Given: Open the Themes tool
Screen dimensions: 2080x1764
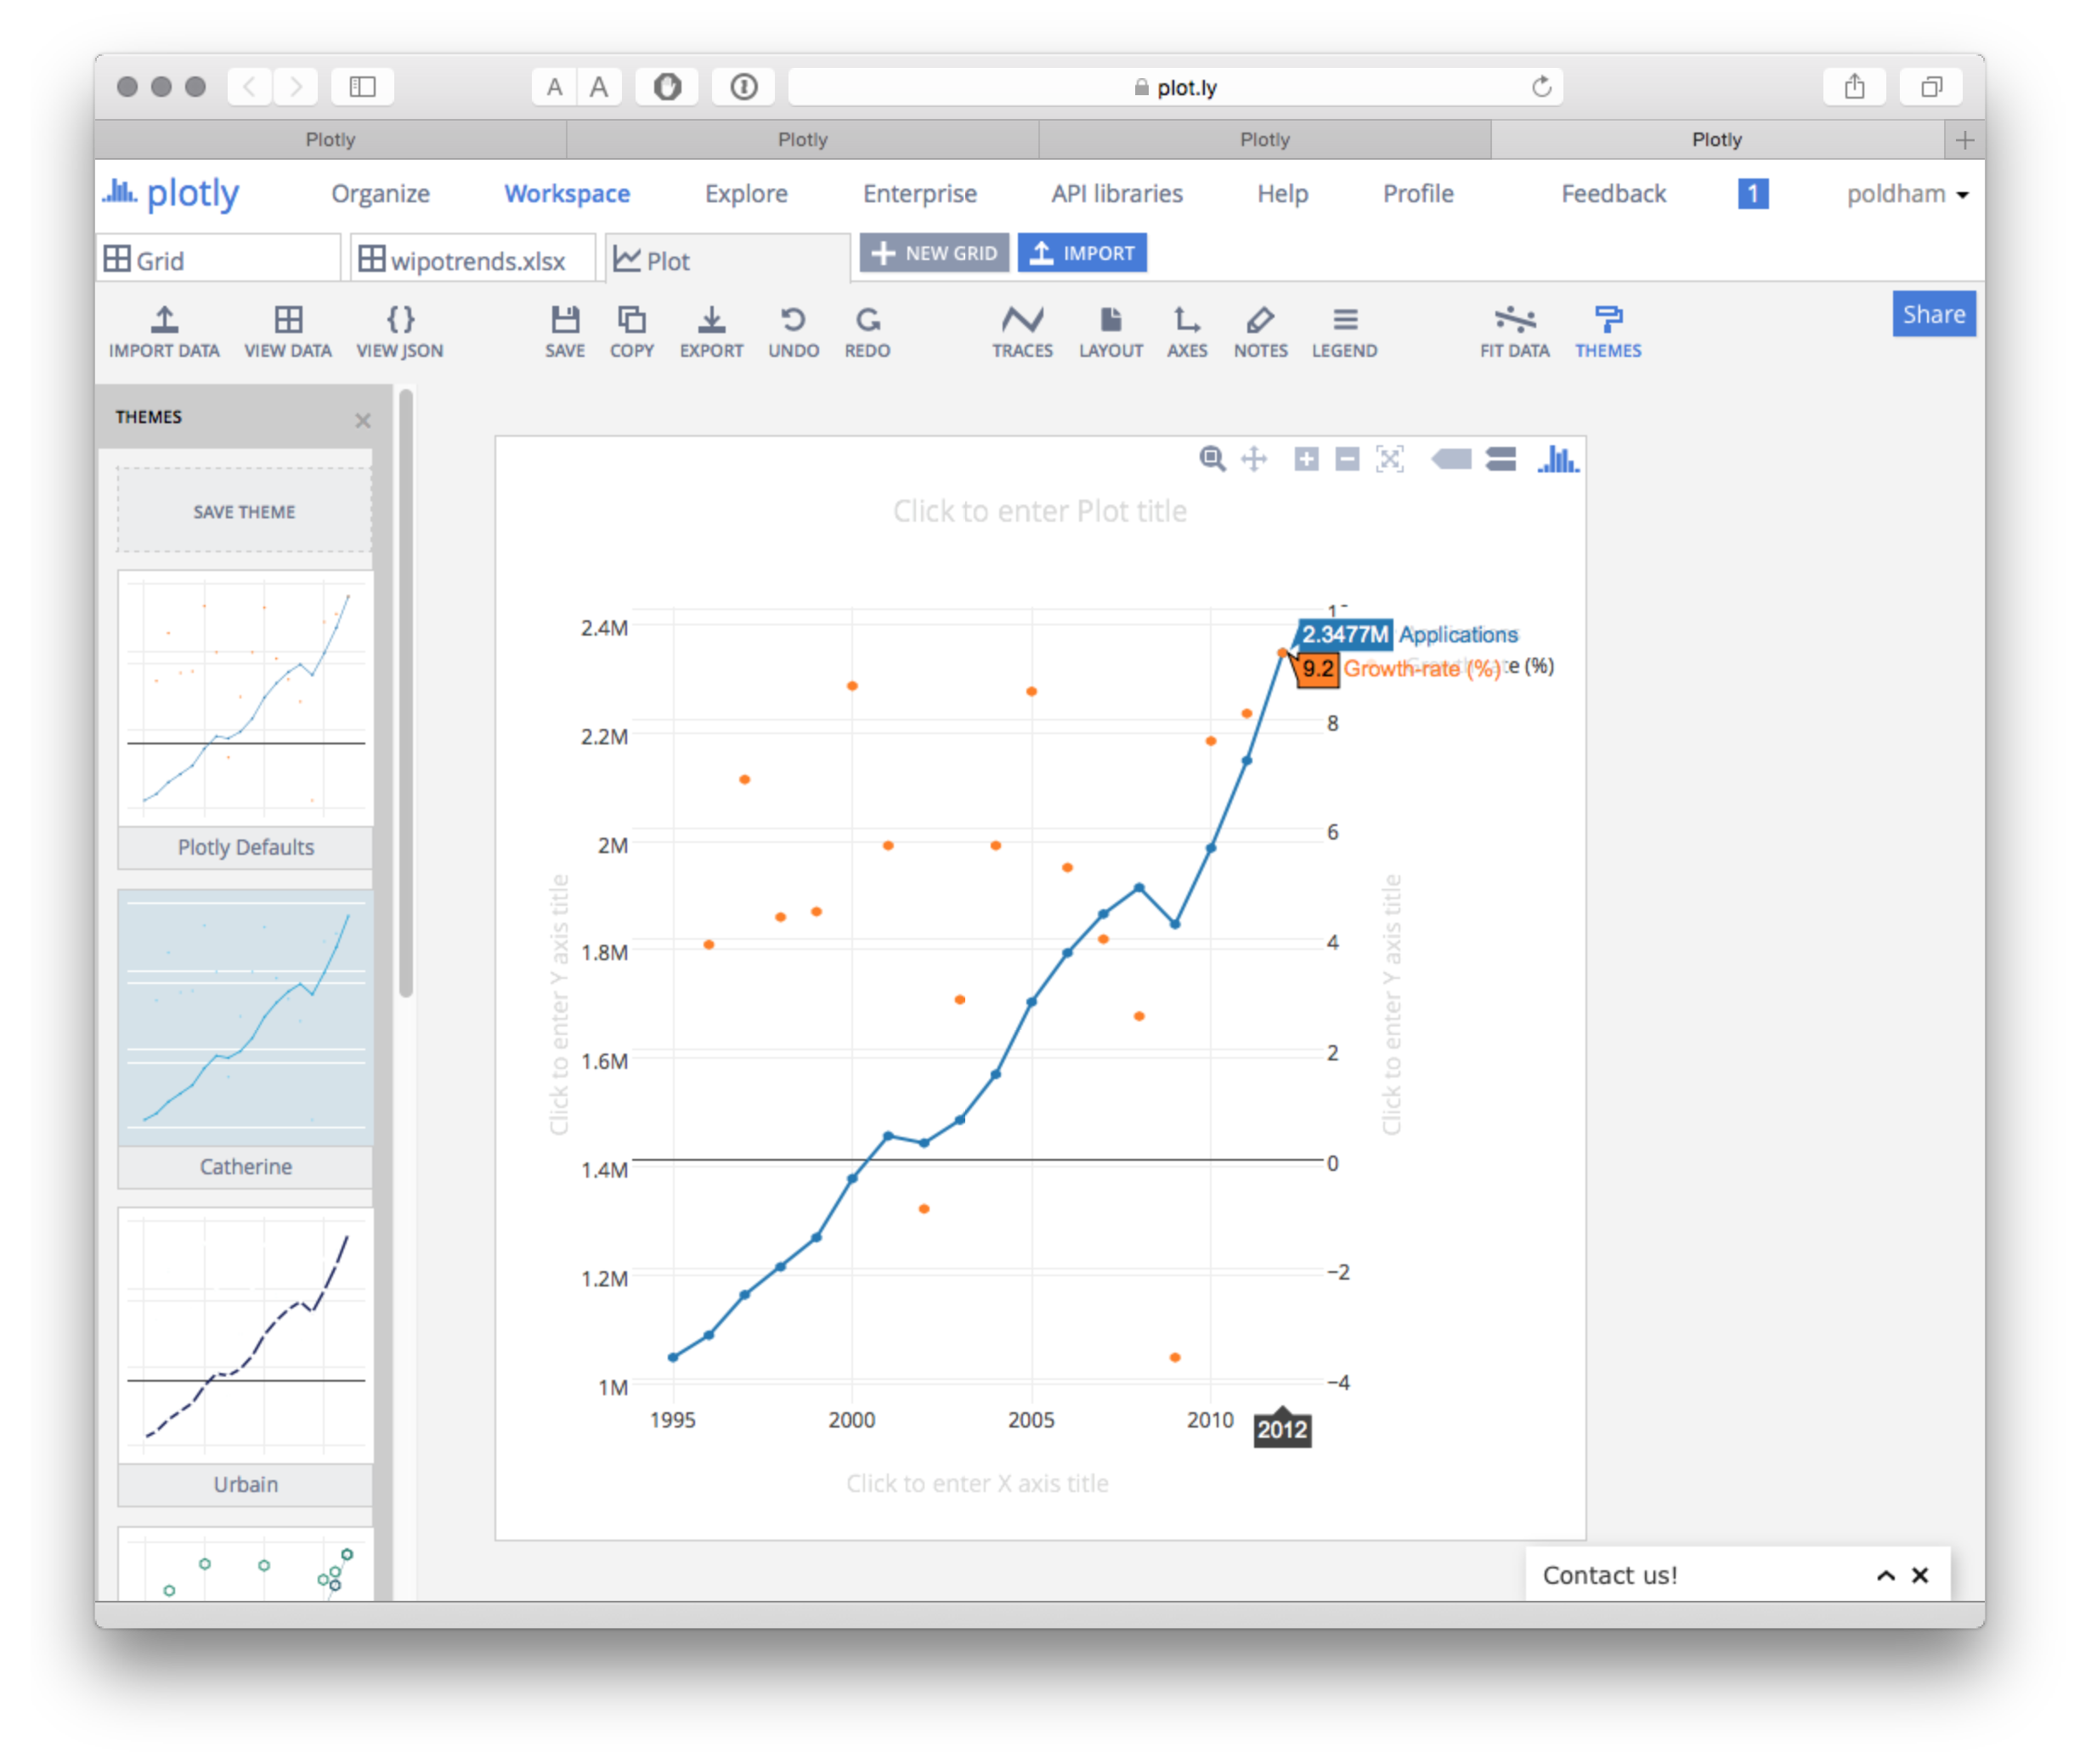Looking at the screenshot, I should (1607, 332).
